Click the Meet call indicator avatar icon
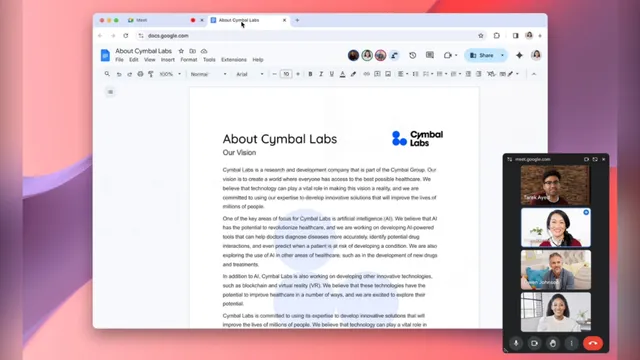 [x=394, y=55]
